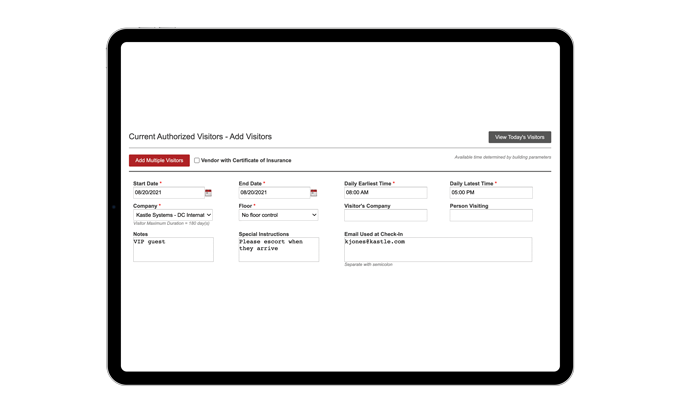Click inside the Notes text area
This screenshot has height=413, width=680.
pos(173,249)
